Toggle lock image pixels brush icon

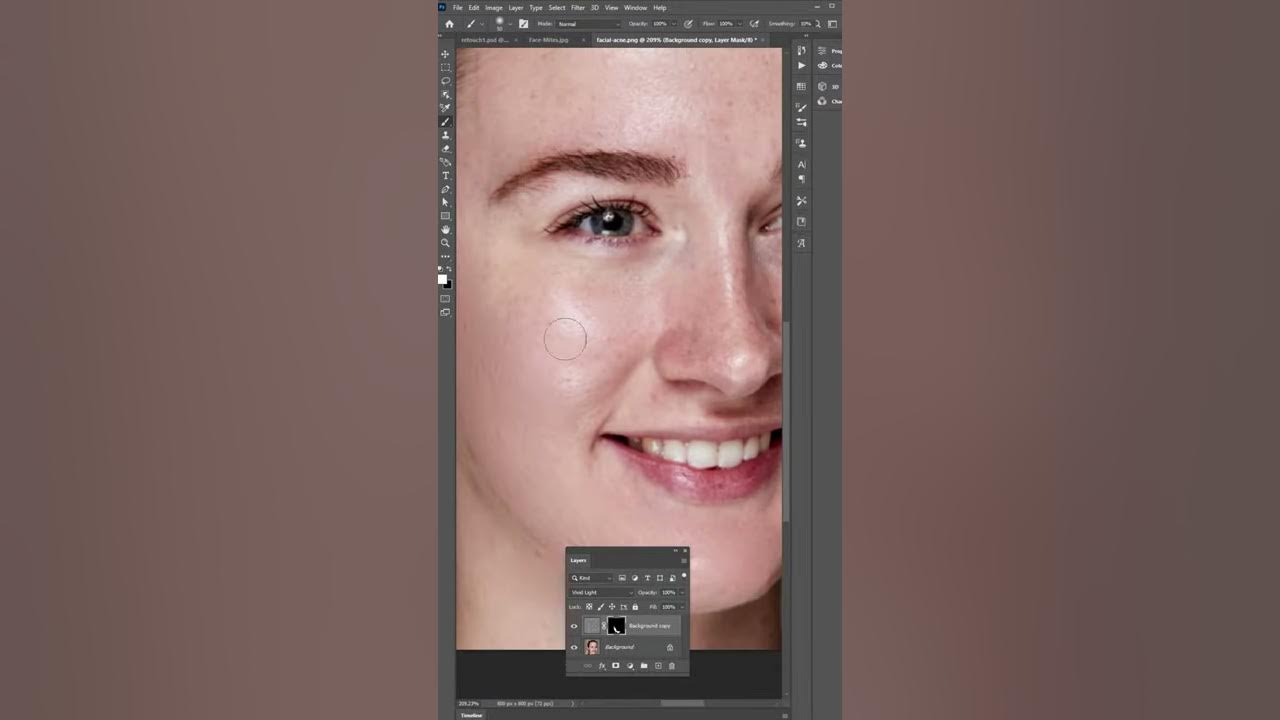pos(601,607)
